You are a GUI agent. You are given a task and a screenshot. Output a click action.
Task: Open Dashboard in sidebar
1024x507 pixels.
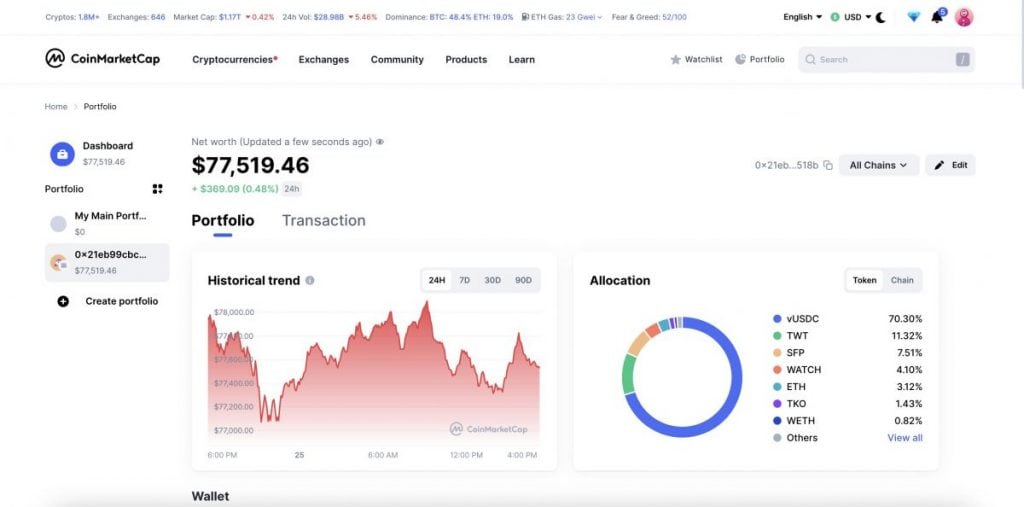107,153
